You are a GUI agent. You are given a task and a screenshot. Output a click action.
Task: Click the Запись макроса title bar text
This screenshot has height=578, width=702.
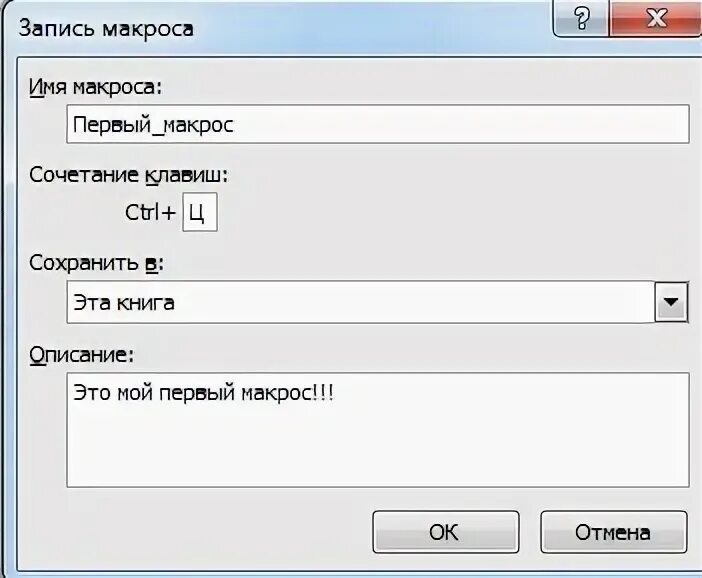click(x=106, y=29)
